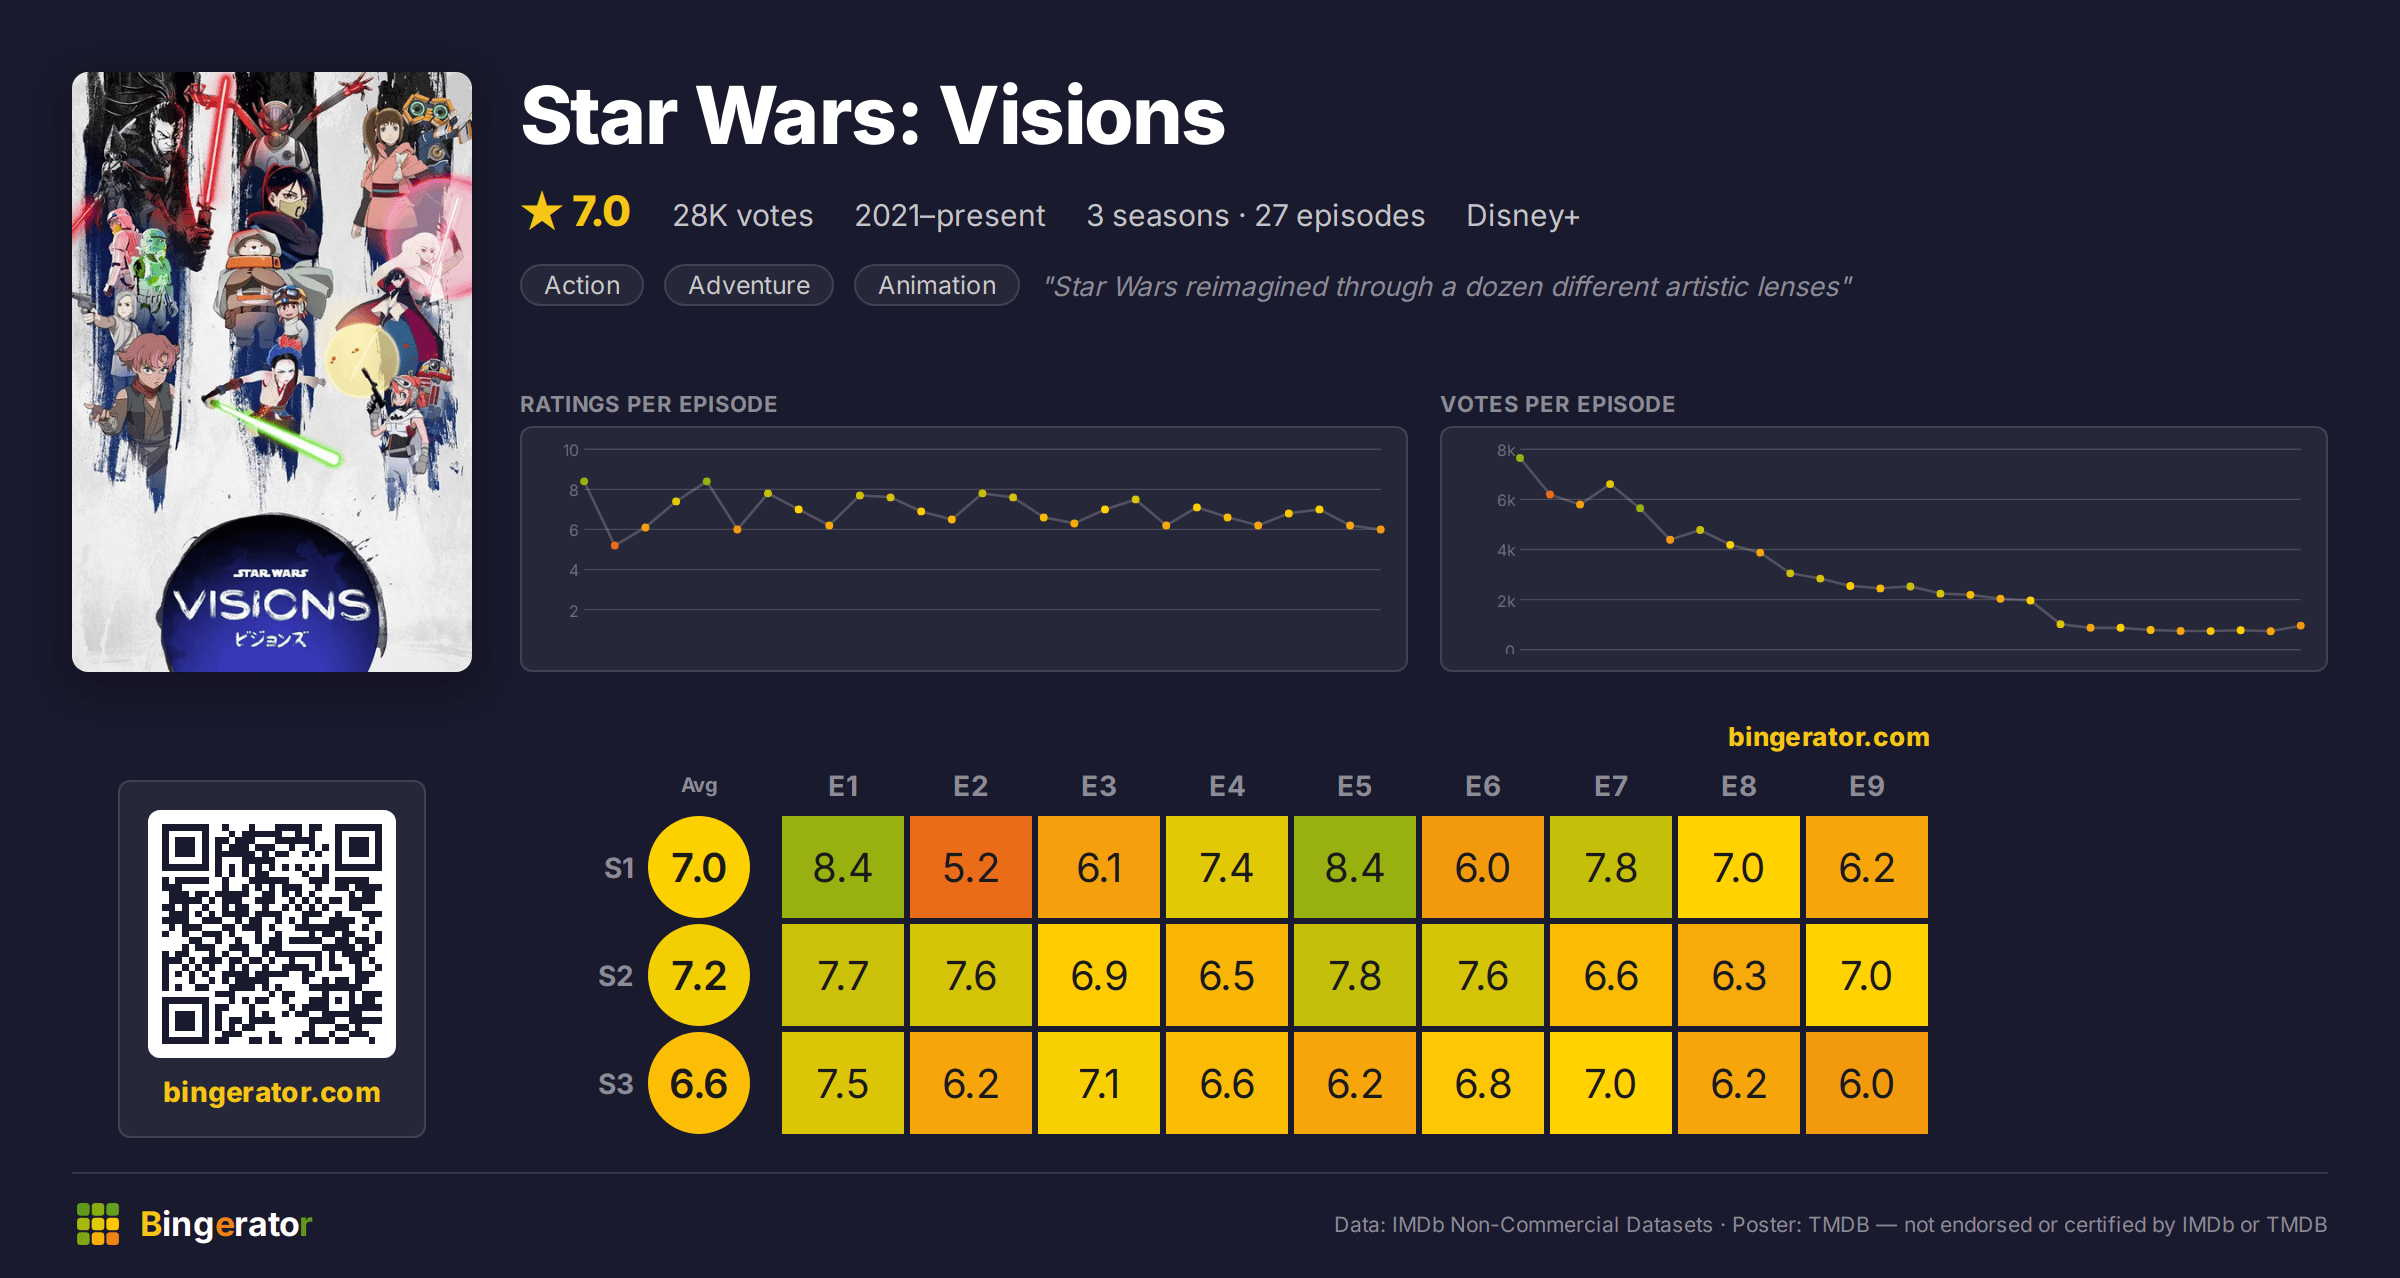The width and height of the screenshot is (2400, 1278).
Task: Click the yellow star rating icon
Action: pos(542,212)
